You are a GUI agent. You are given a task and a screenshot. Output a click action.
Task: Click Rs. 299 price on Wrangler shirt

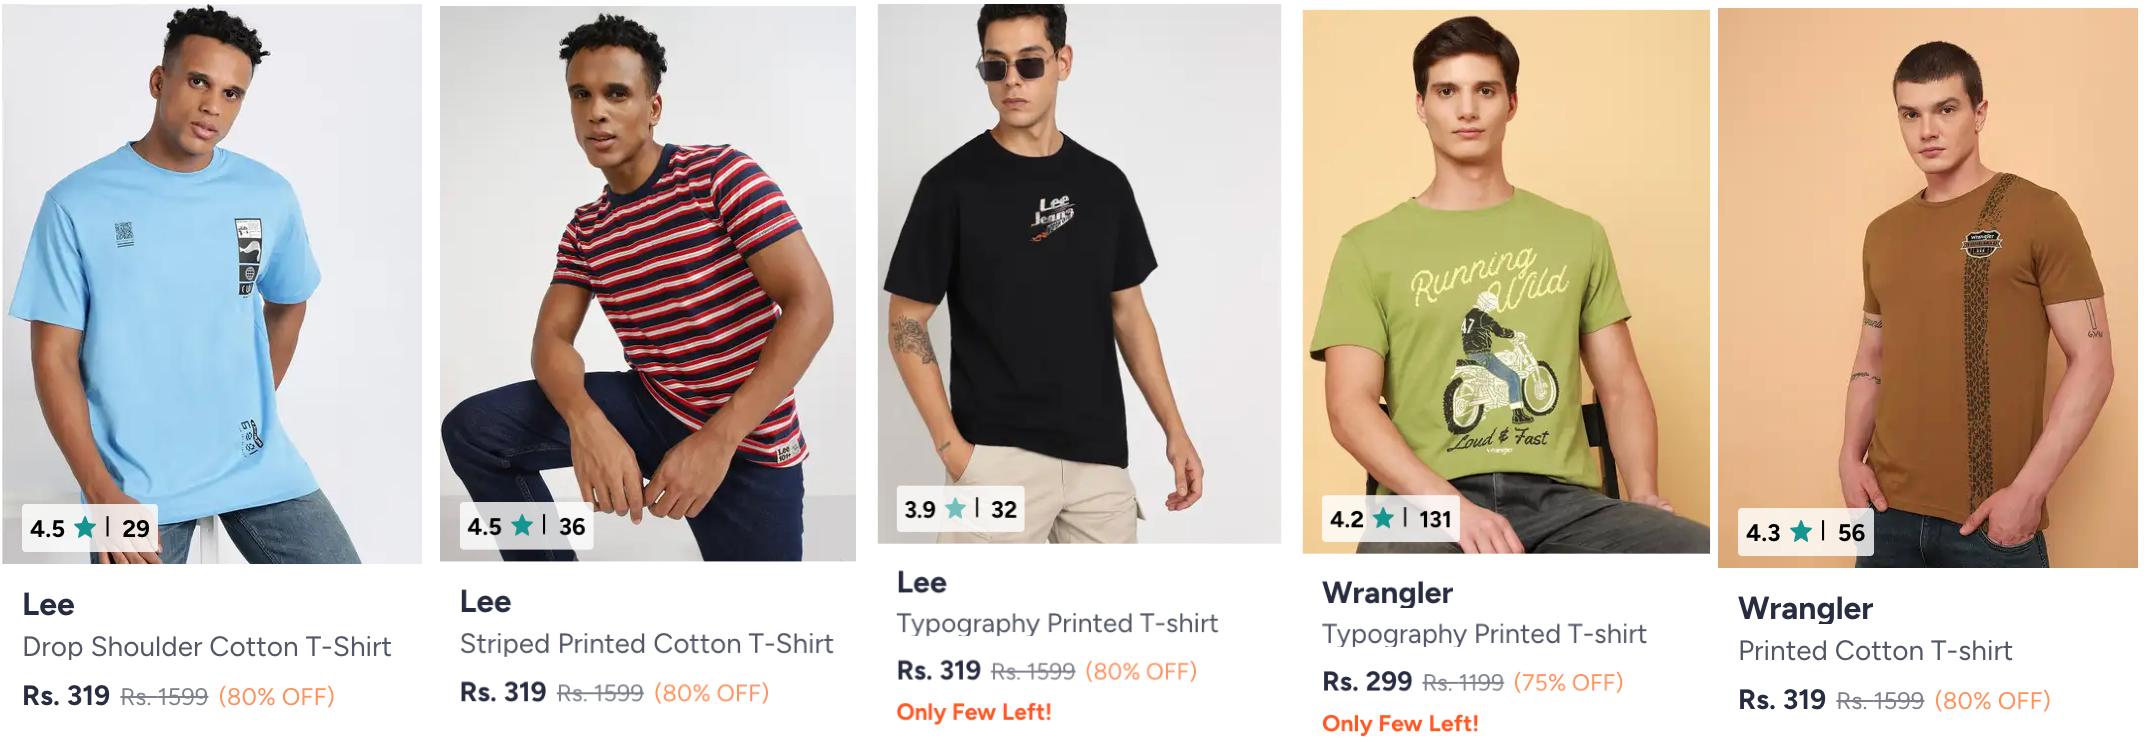[x=1366, y=682]
